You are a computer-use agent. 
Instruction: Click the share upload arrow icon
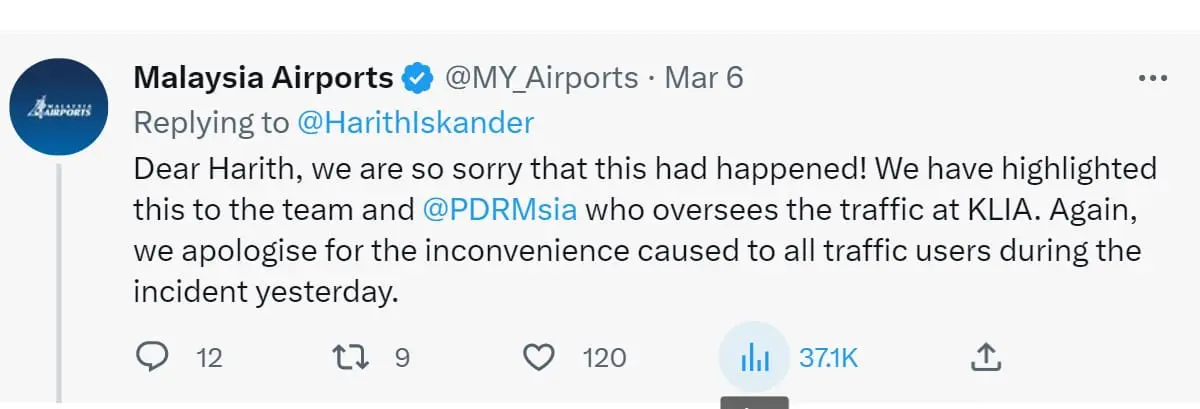coord(986,357)
